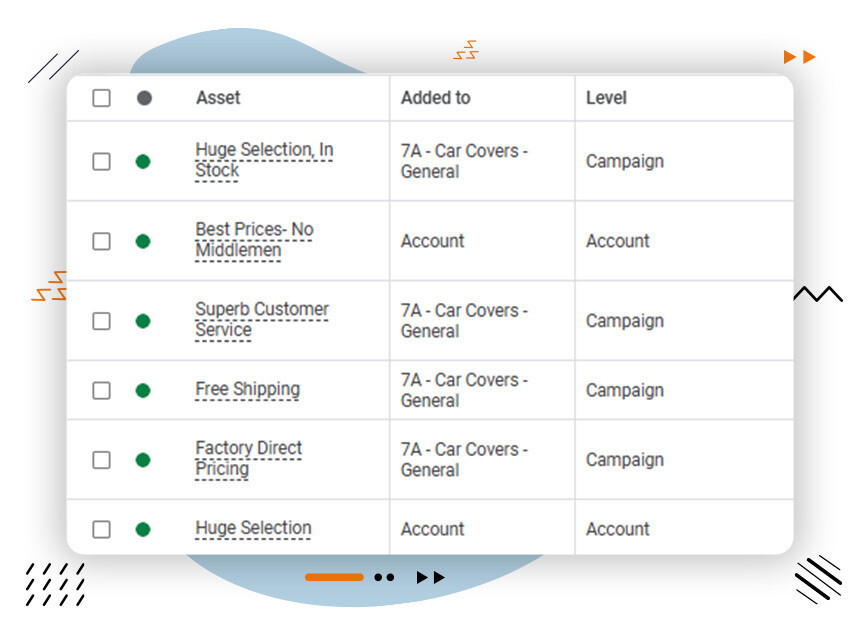Click the green dot beside Superb Customer Service
The width and height of the screenshot is (860, 628).
143,320
